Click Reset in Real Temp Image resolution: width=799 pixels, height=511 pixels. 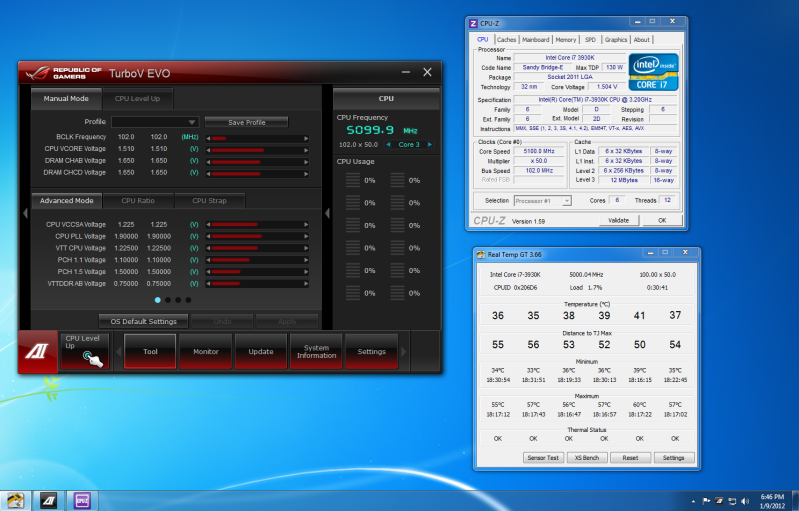pos(630,458)
